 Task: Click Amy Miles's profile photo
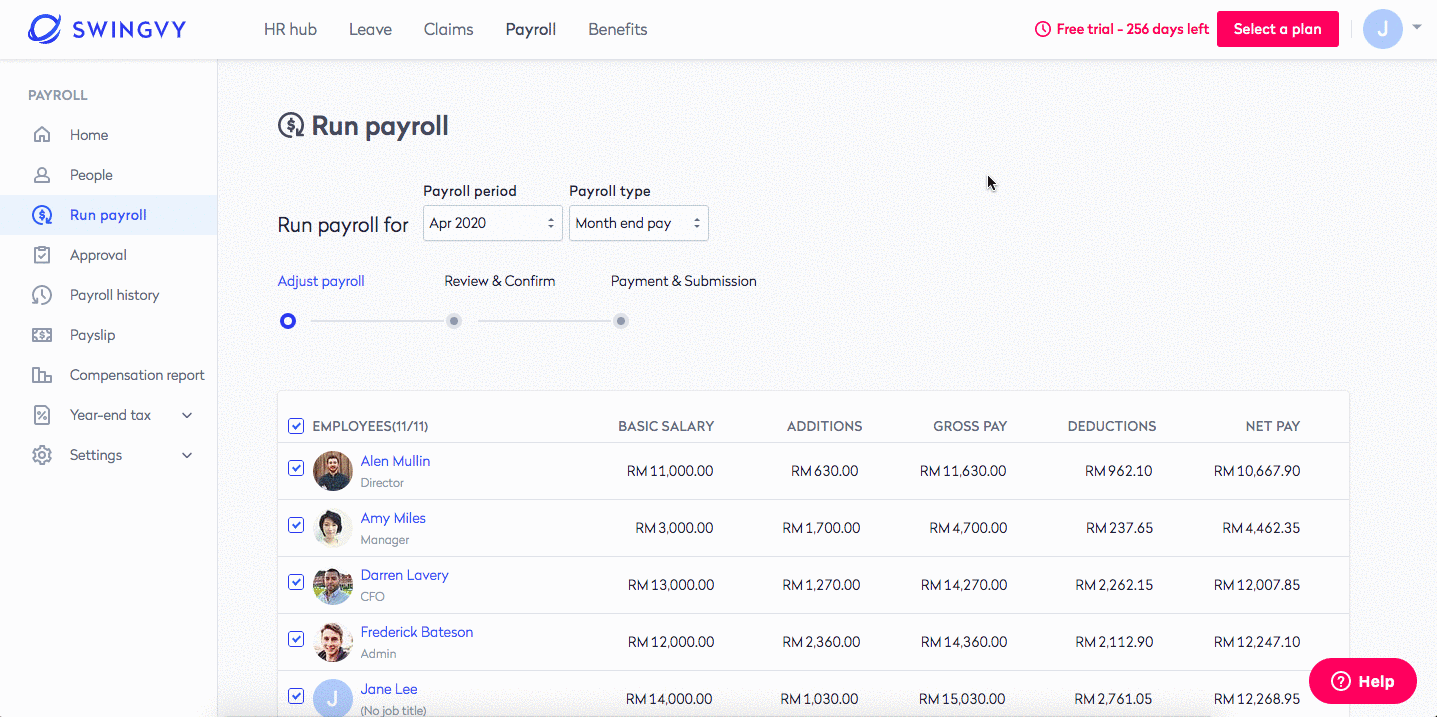point(333,528)
